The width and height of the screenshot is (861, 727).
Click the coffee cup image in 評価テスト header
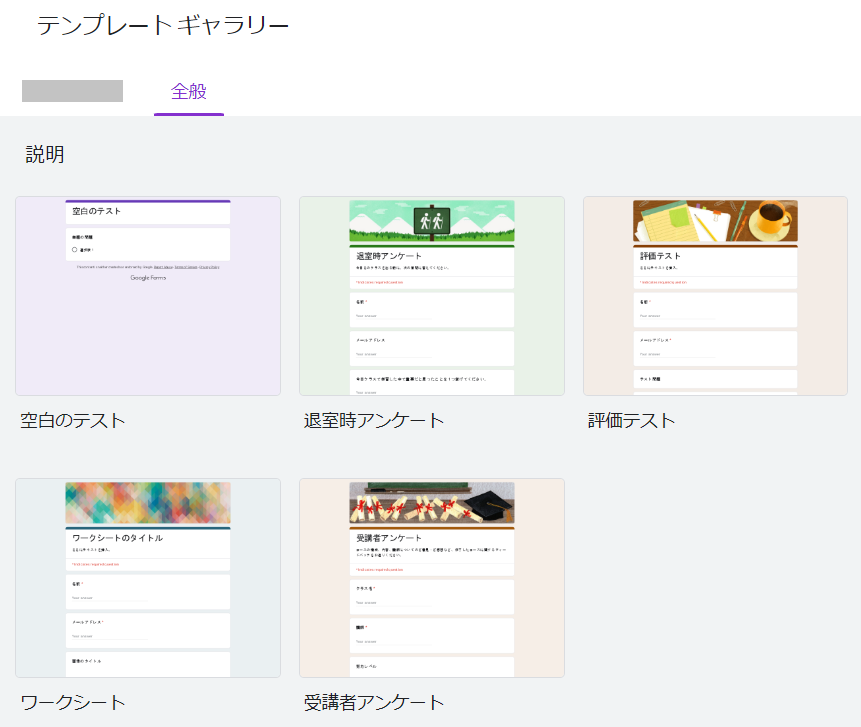[773, 218]
